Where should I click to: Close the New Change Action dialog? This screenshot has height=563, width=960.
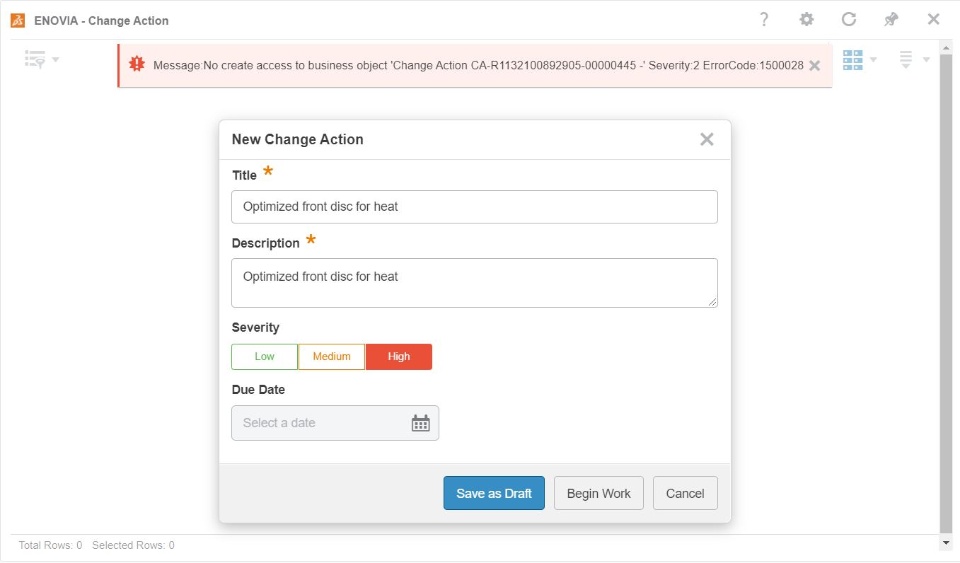[707, 140]
